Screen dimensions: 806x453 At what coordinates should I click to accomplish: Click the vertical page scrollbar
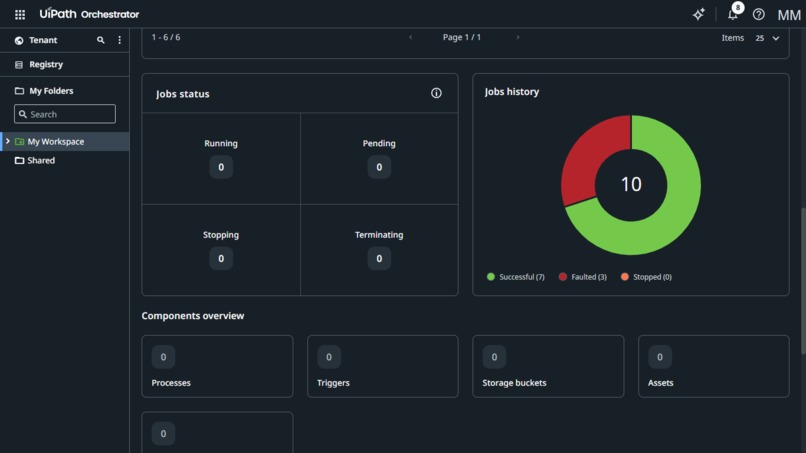[x=803, y=280]
